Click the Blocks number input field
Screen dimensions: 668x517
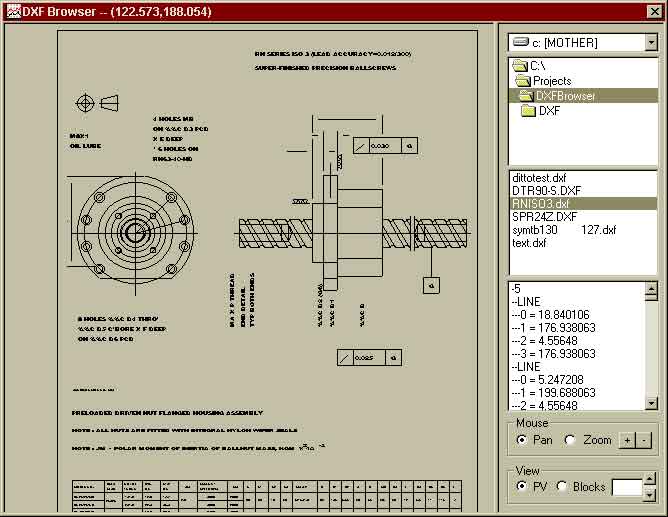tap(627, 487)
